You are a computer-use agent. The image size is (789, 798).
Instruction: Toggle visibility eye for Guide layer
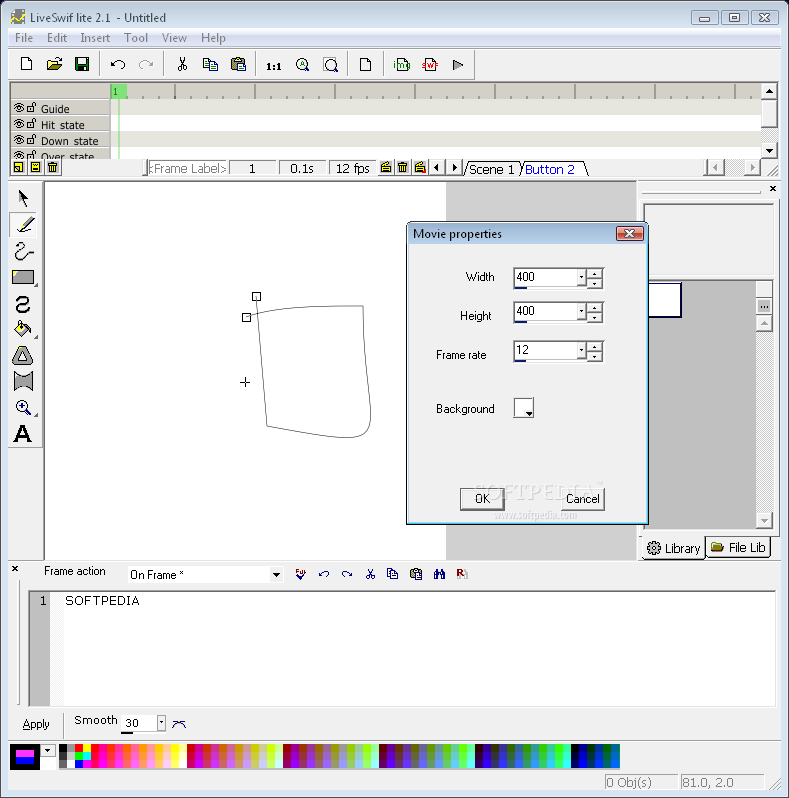tap(19, 108)
